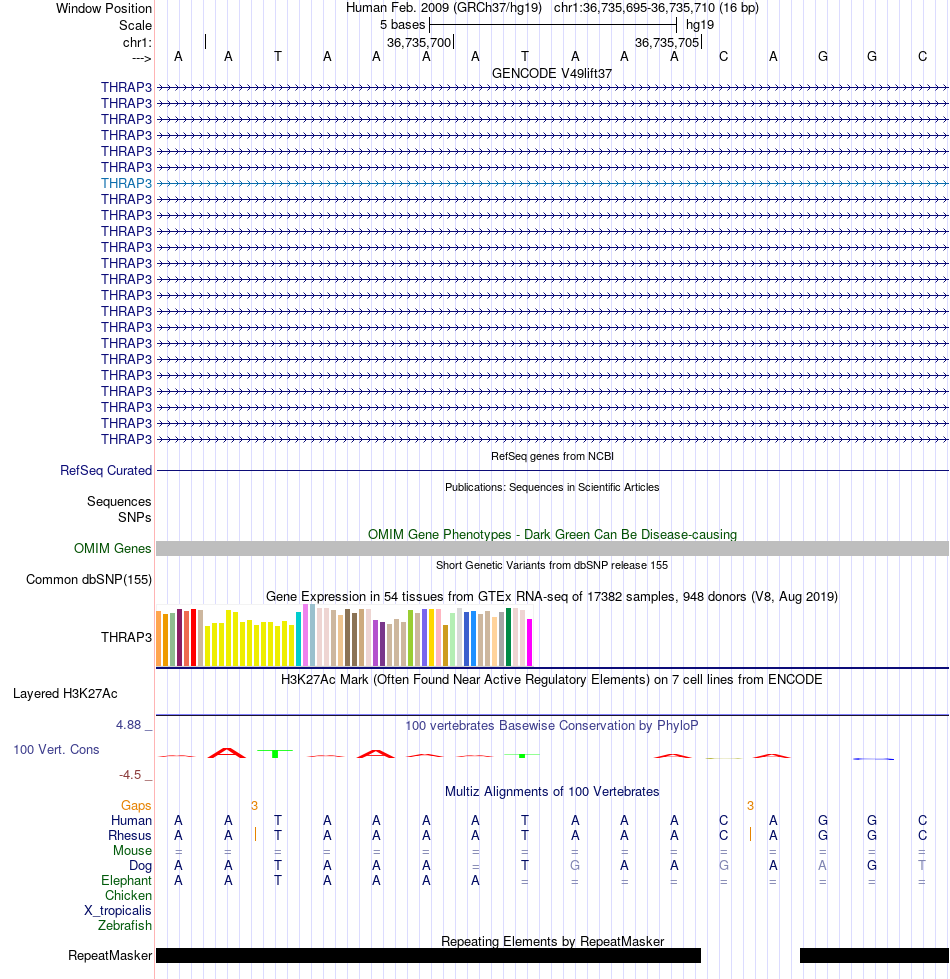Screen dimensions: 950x979
Task: Click the Layered H3K27Ac track label
Action: (65, 694)
